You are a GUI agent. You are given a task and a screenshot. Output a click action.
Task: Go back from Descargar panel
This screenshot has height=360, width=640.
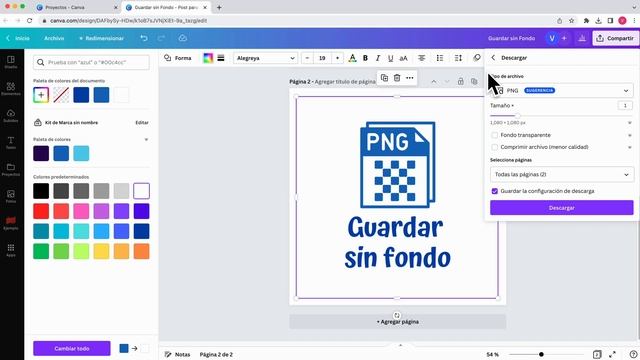(493, 58)
